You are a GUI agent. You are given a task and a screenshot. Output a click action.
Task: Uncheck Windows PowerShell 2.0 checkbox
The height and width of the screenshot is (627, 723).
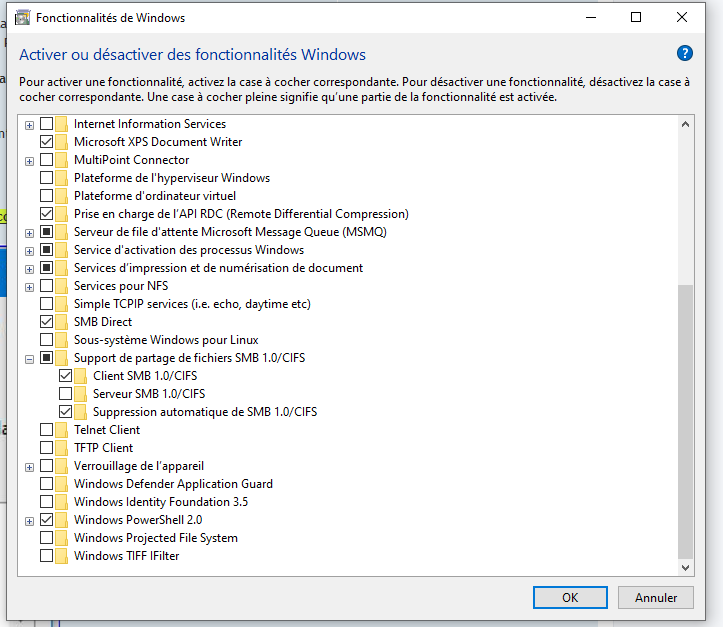47,519
